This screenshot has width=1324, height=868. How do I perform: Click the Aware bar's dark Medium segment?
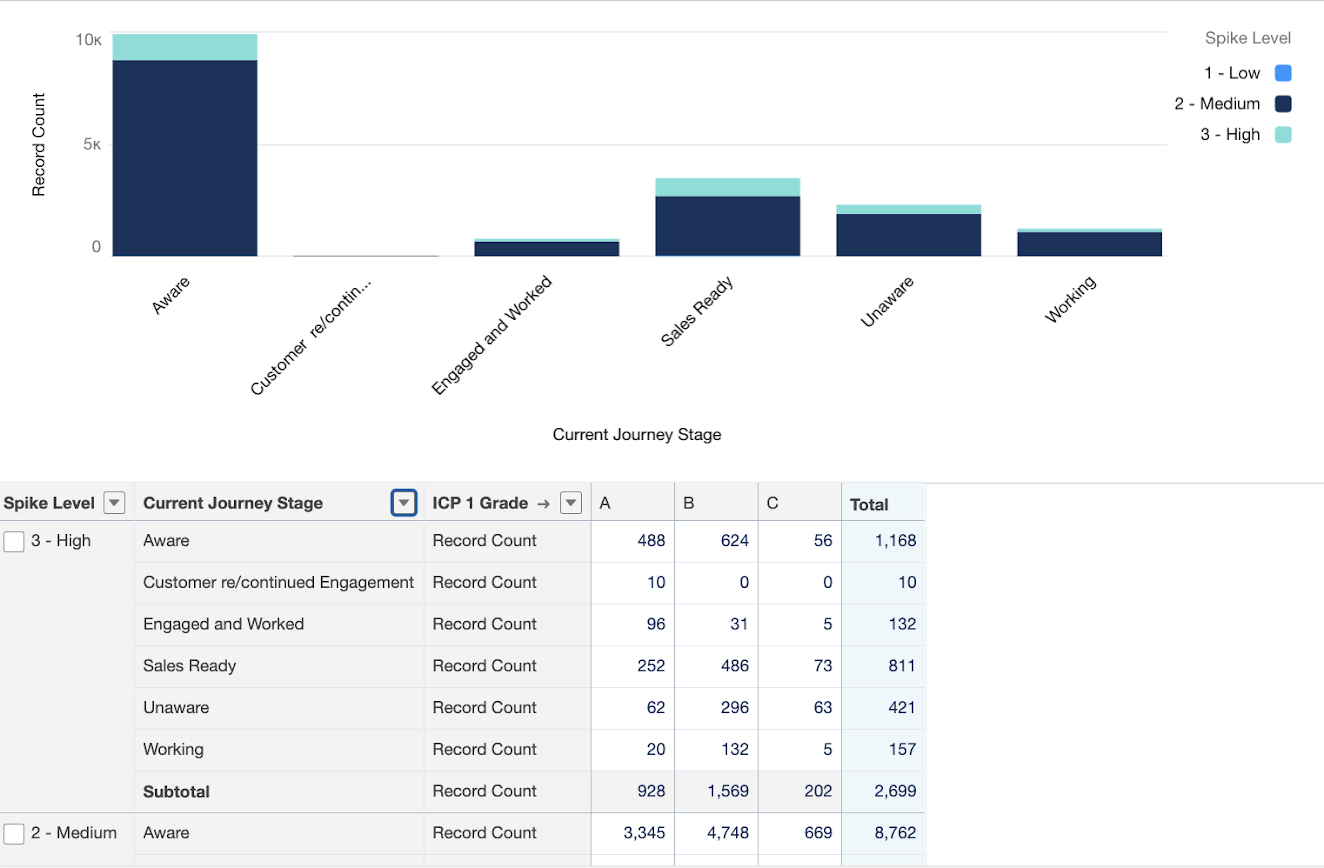click(185, 158)
